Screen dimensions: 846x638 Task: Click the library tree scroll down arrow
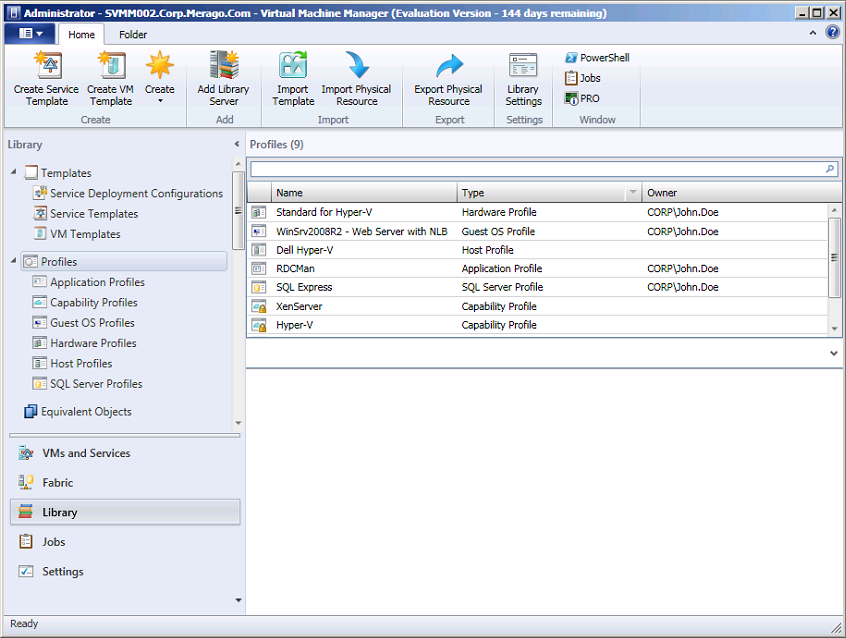pyautogui.click(x=238, y=423)
